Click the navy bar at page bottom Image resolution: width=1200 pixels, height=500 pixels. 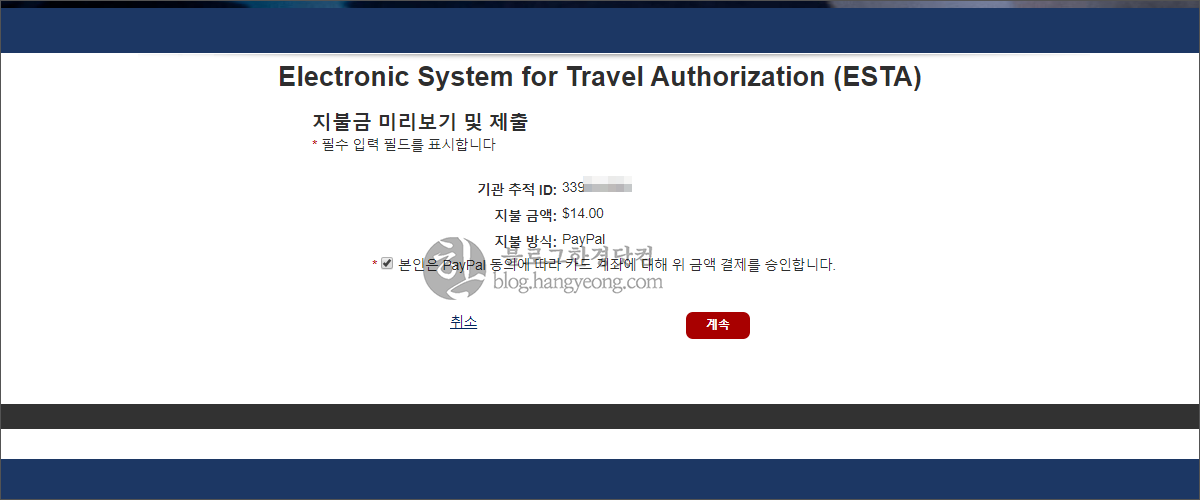tap(600, 479)
